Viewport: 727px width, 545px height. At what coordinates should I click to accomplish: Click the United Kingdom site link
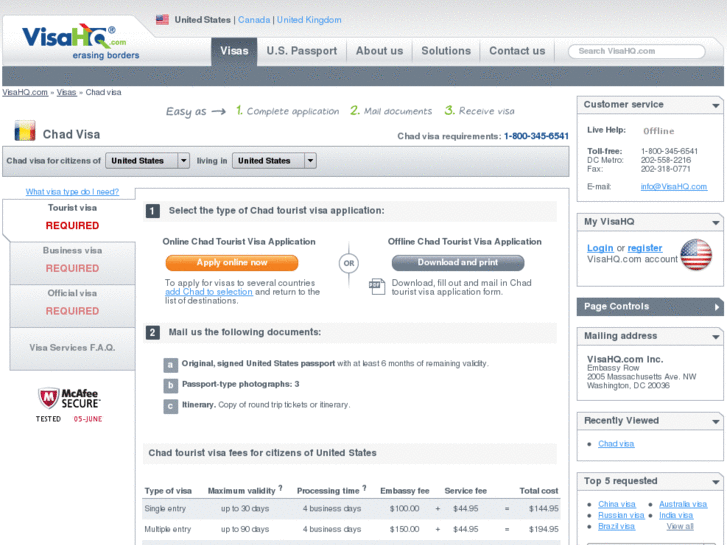(309, 20)
